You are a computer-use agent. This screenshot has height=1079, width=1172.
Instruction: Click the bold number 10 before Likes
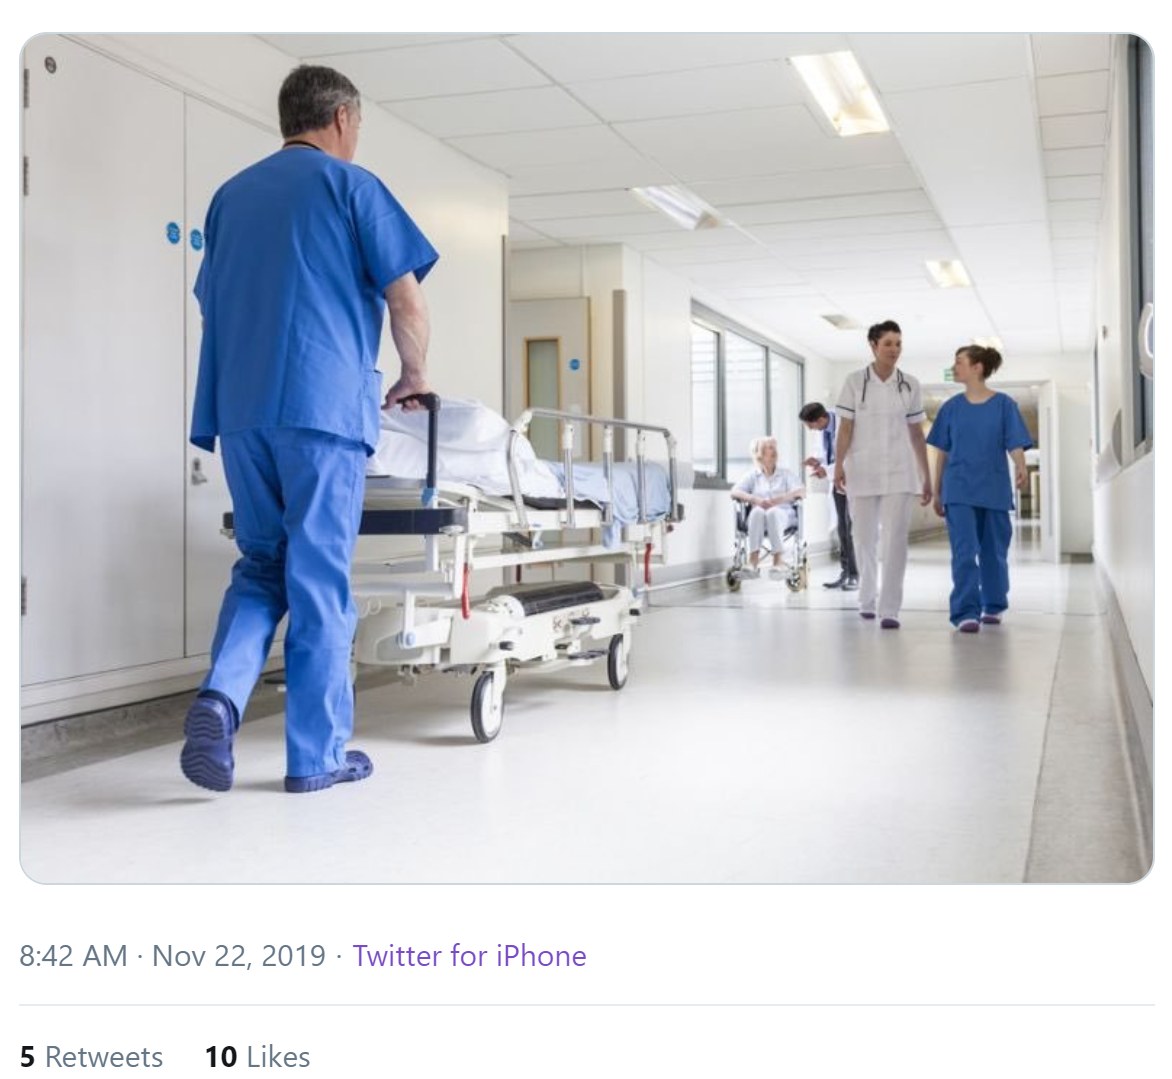[221, 1057]
